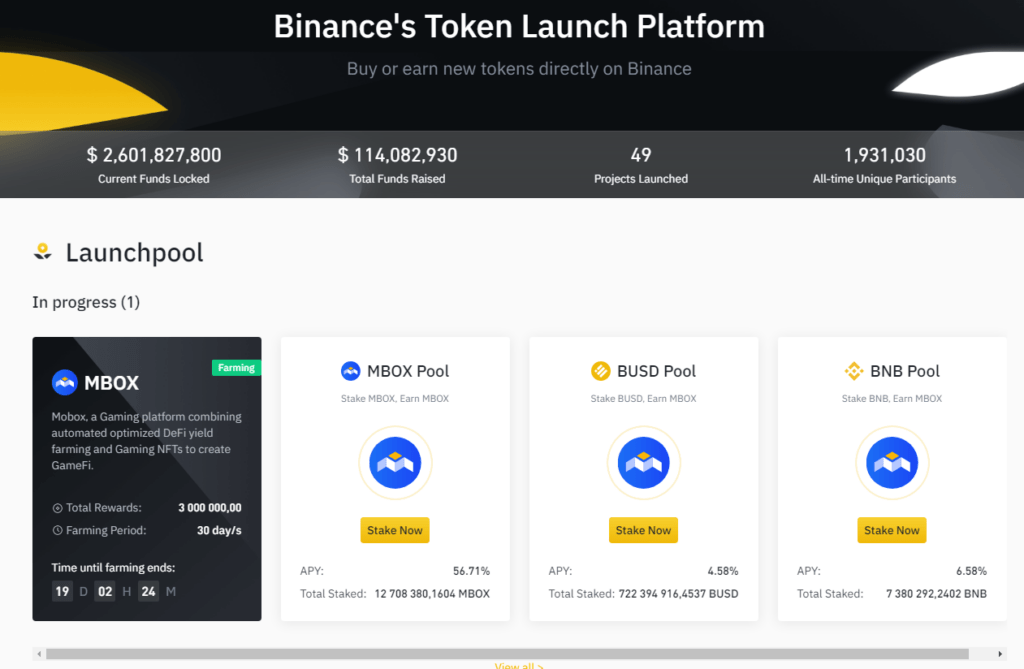Viewport: 1024px width, 669px height.
Task: Select the large circular logo in BUSD Pool card
Action: tap(643, 463)
